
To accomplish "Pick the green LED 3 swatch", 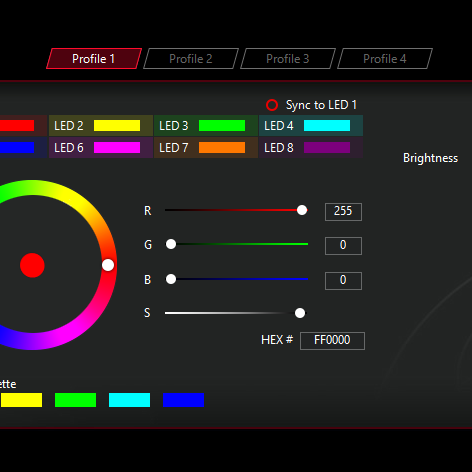I will [222, 126].
